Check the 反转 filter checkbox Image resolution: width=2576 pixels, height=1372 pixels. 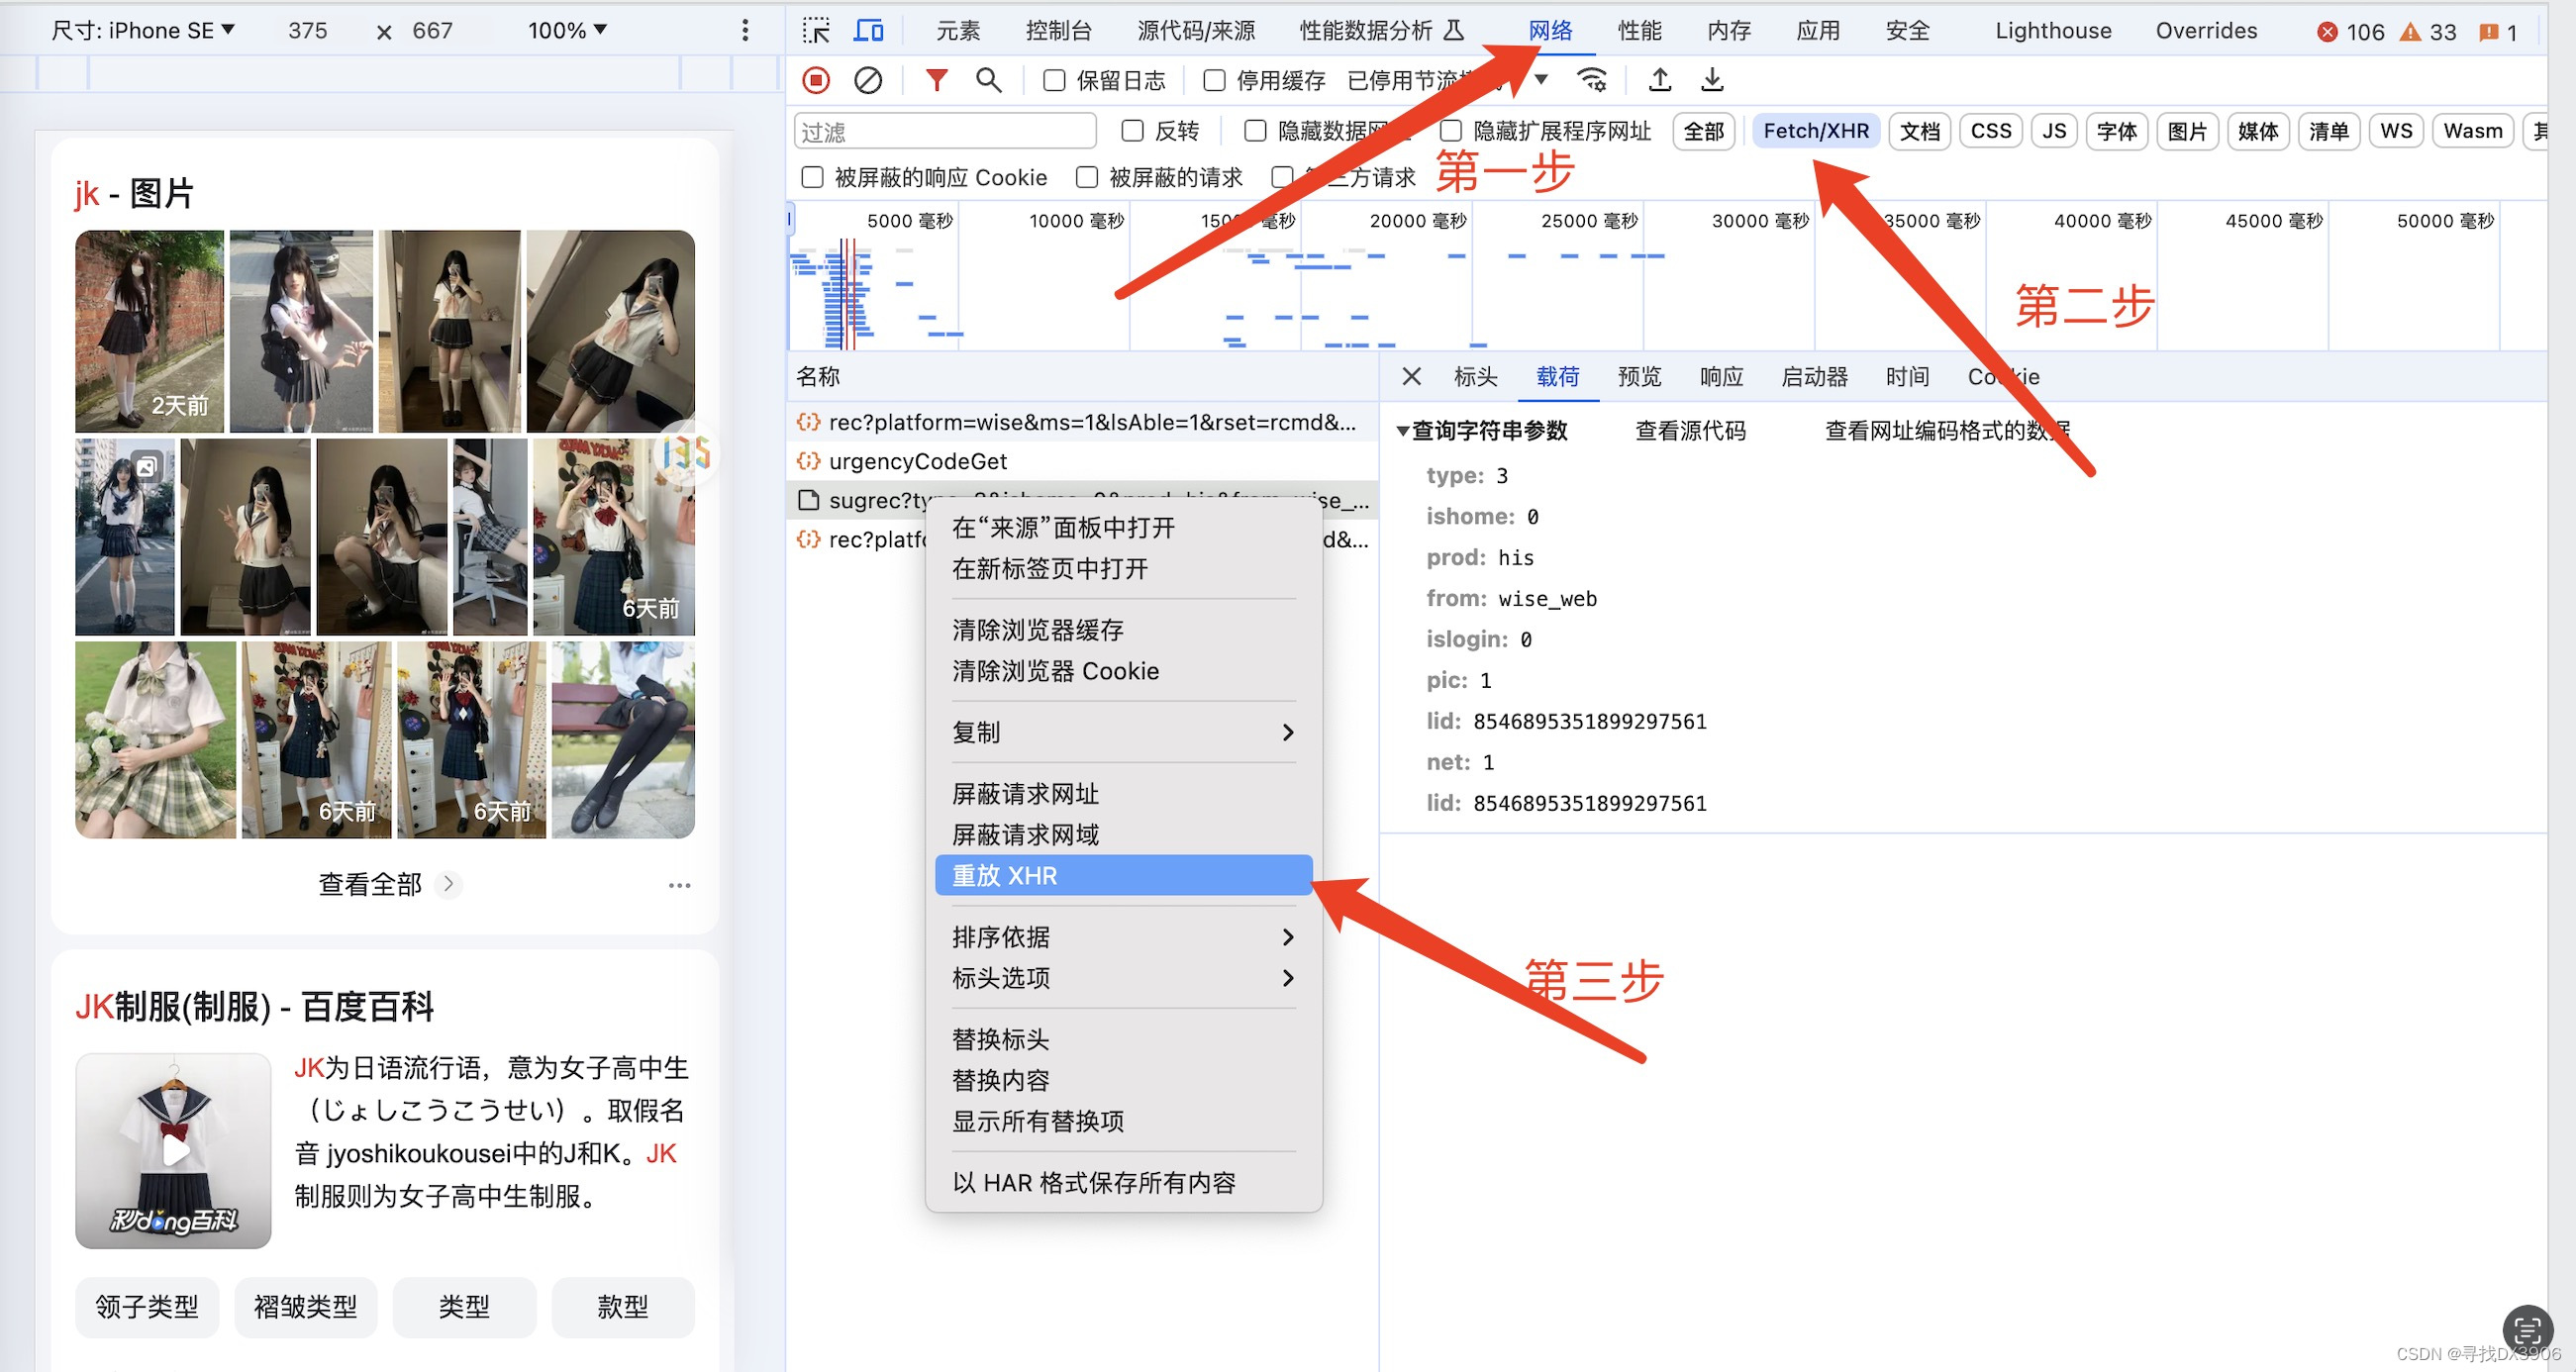1132,131
